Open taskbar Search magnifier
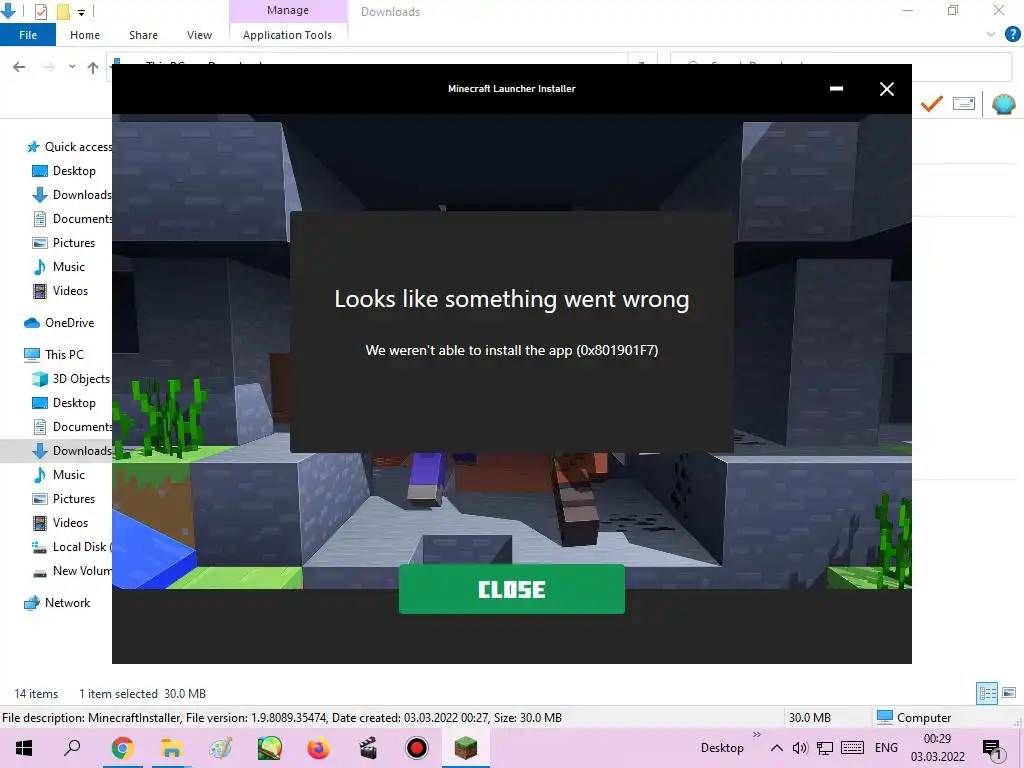Screen dimensions: 1024x768 coord(72,748)
